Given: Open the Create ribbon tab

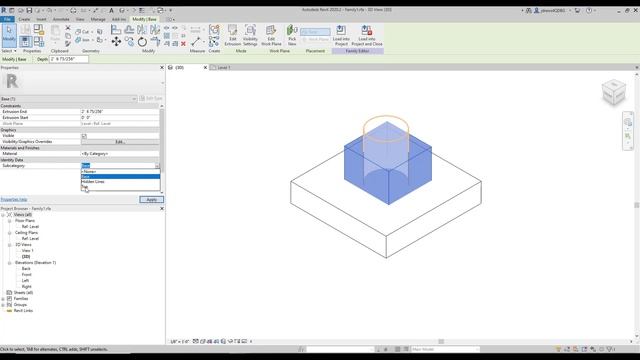Looking at the screenshot, I should point(24,19).
